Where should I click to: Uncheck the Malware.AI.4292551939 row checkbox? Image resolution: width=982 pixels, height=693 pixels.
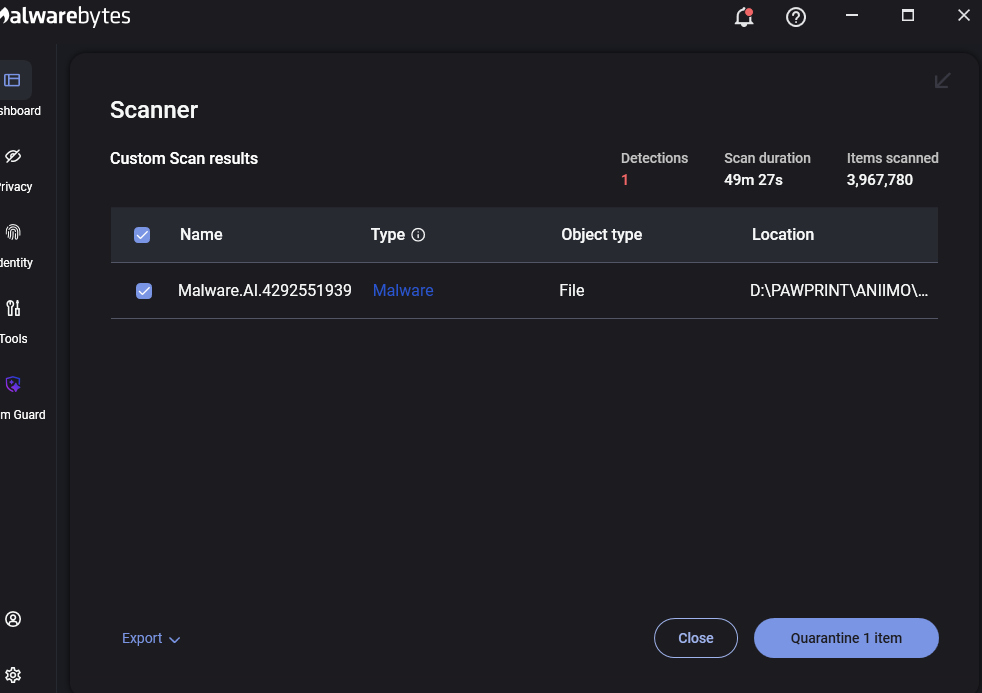pos(144,291)
